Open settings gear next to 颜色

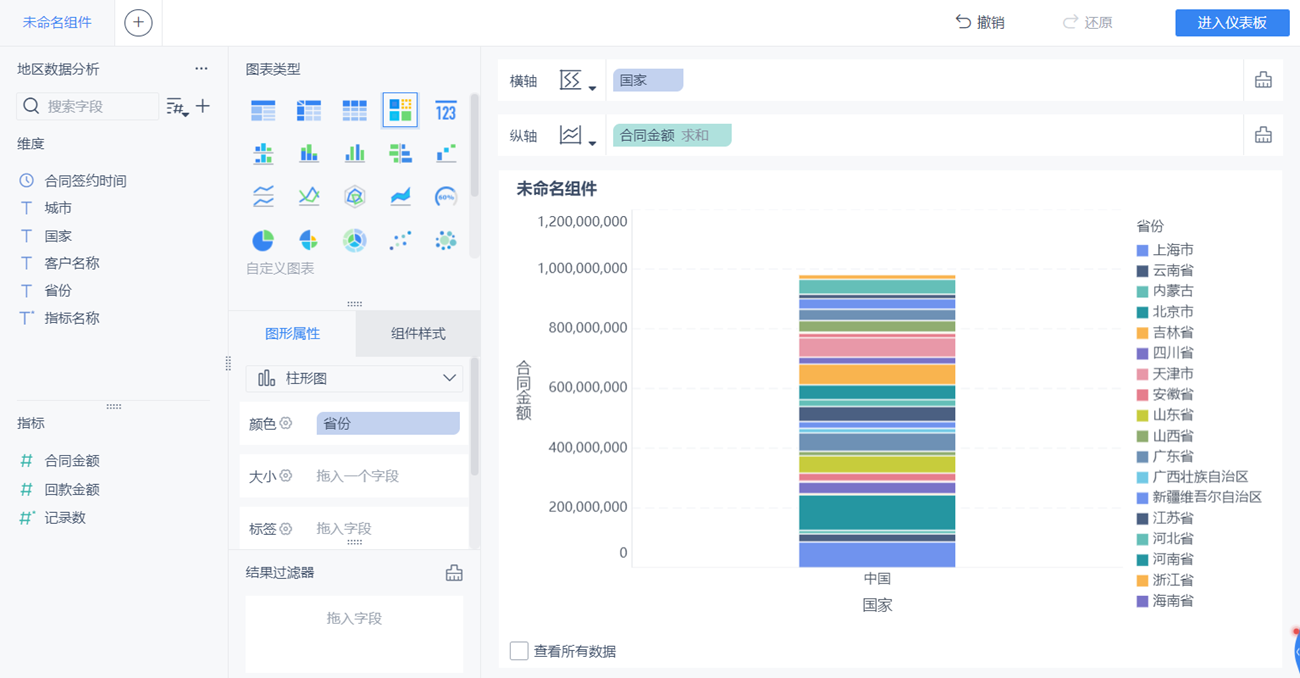click(286, 423)
